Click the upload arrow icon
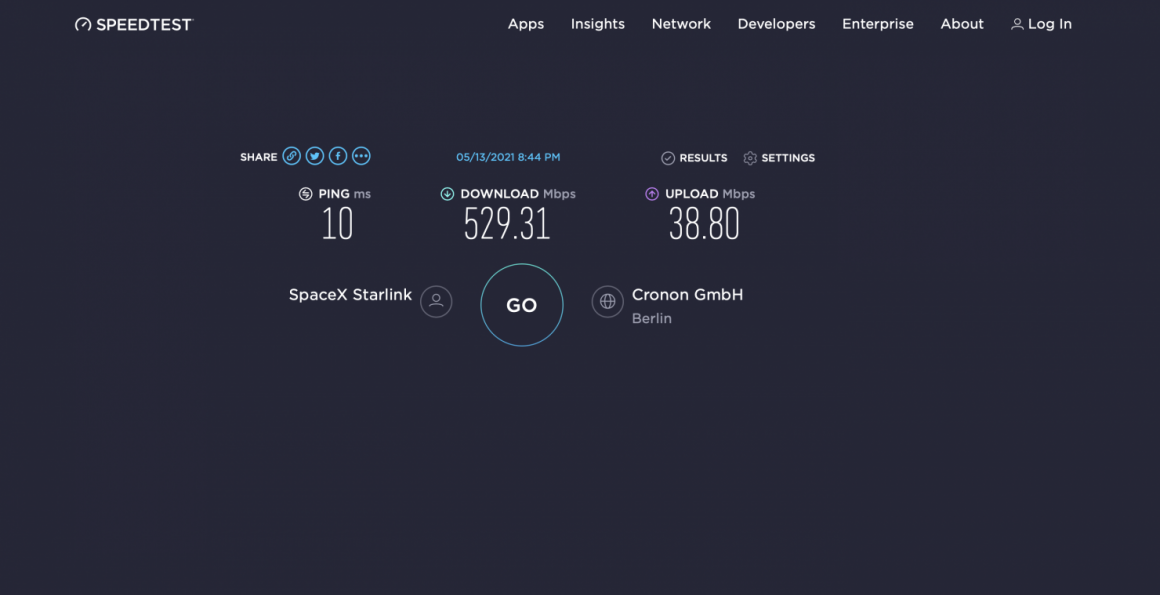Image resolution: width=1160 pixels, height=595 pixels. 652,194
